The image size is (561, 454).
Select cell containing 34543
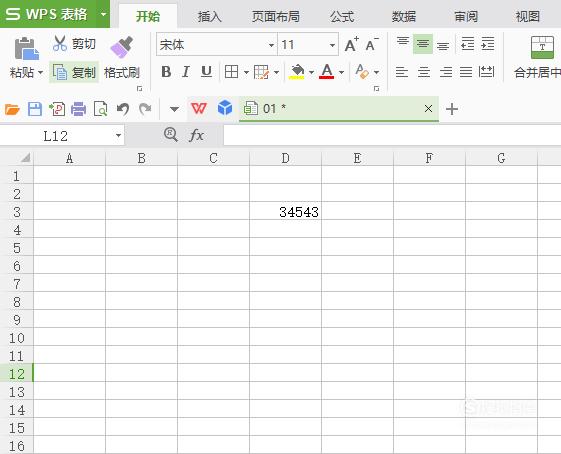[x=286, y=211]
